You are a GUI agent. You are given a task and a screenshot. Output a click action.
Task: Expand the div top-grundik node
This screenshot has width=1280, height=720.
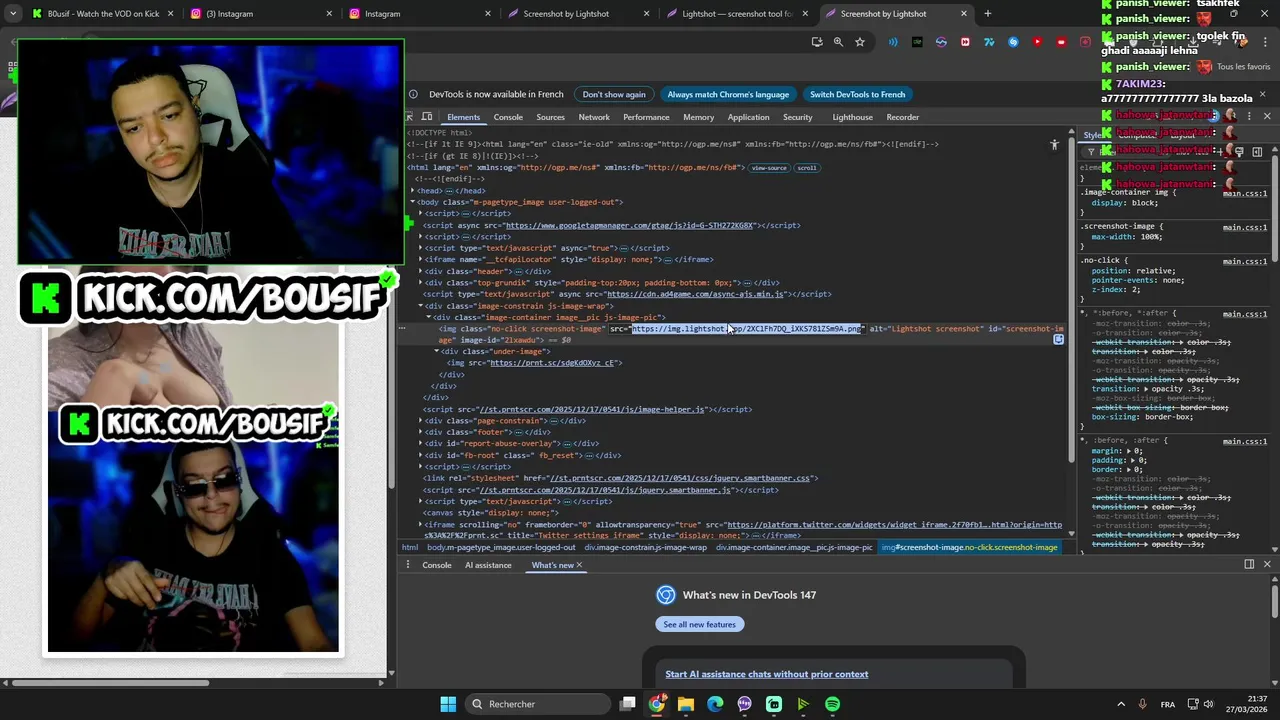(x=420, y=282)
